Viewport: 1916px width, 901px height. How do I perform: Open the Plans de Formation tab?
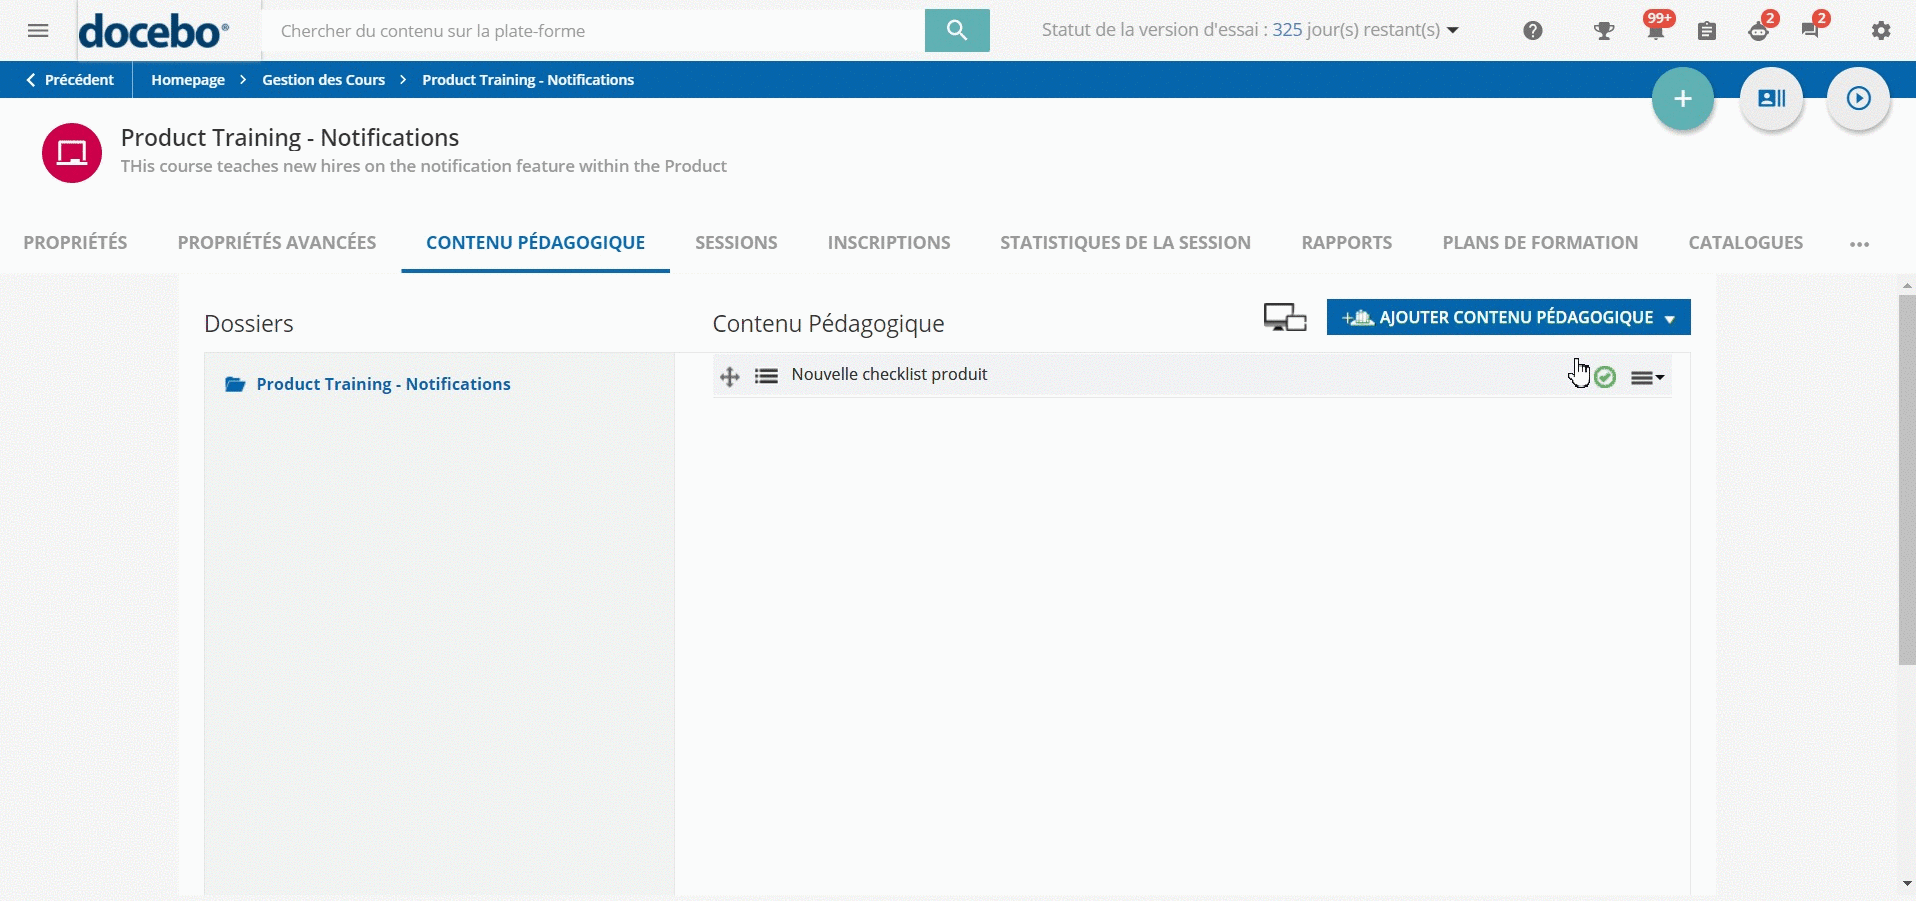1540,242
